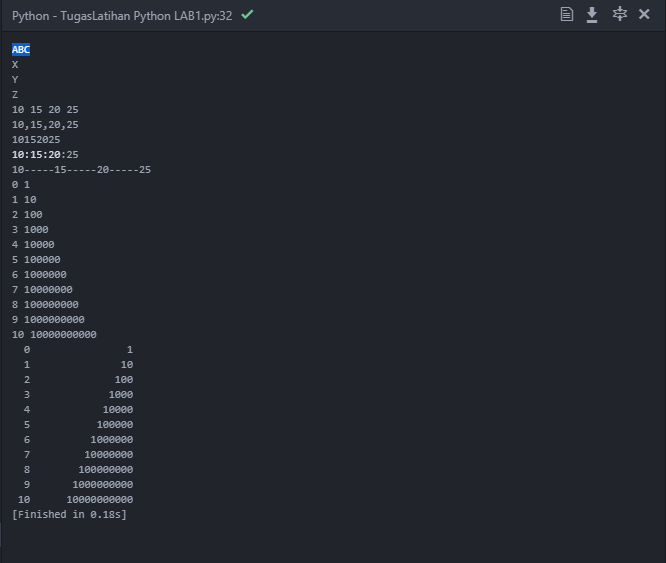Click value '10000000000' in right-aligned row 10

(x=100, y=500)
